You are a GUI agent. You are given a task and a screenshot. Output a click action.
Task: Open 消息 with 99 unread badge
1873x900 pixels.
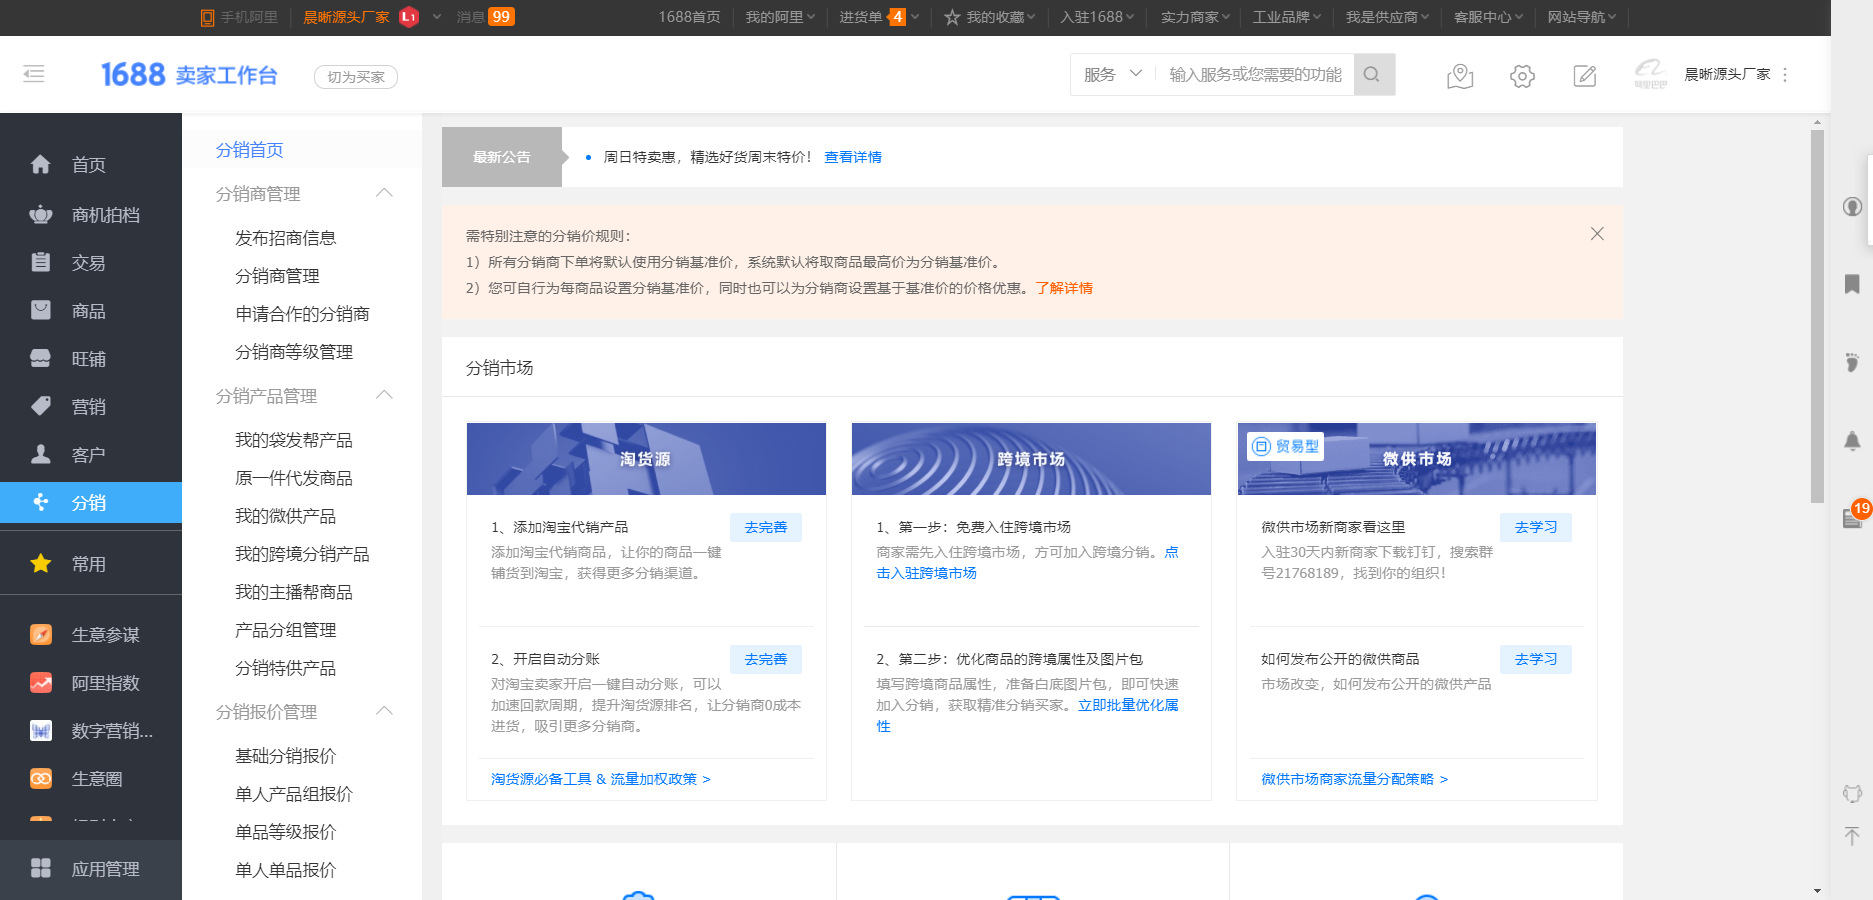[x=486, y=17]
